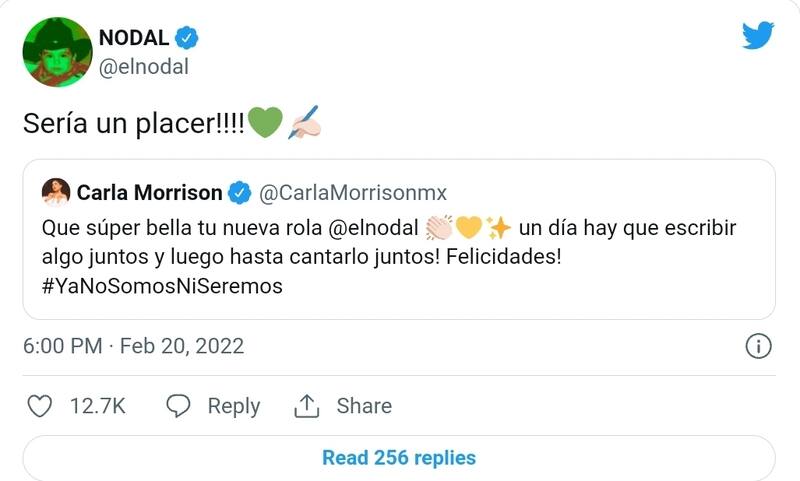
Task: Open the @CarlaMorrisonmx handle
Action: pos(353,191)
